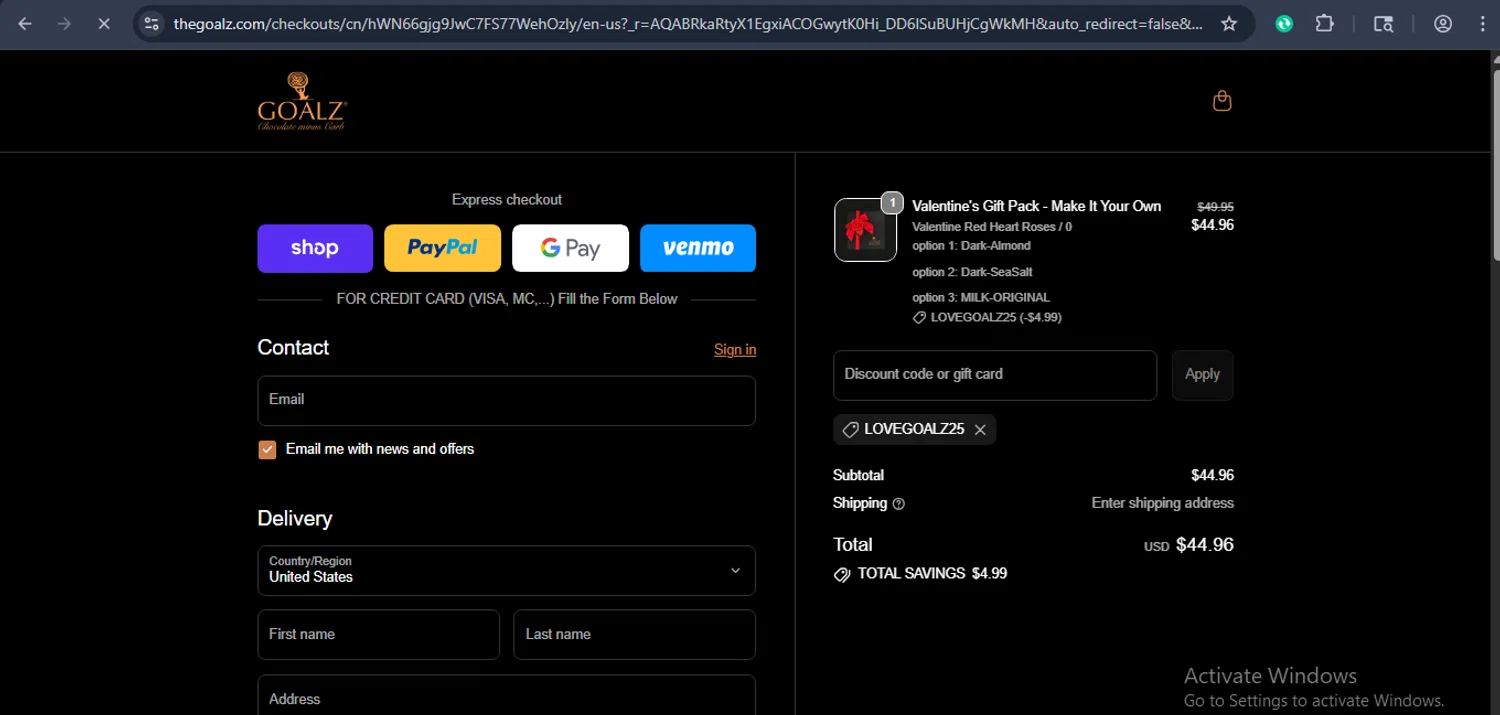Click the total amount $44.96
The width and height of the screenshot is (1500, 715).
point(1205,545)
